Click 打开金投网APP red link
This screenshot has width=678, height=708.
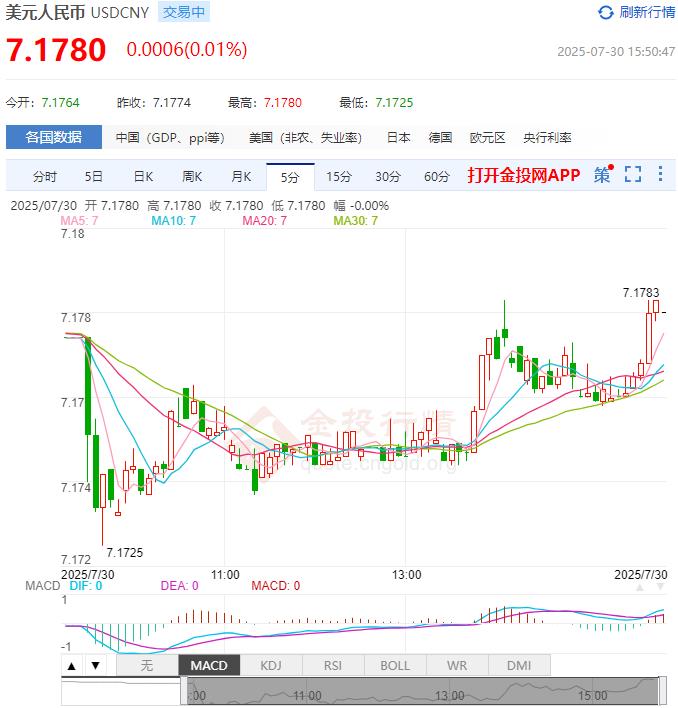click(524, 175)
